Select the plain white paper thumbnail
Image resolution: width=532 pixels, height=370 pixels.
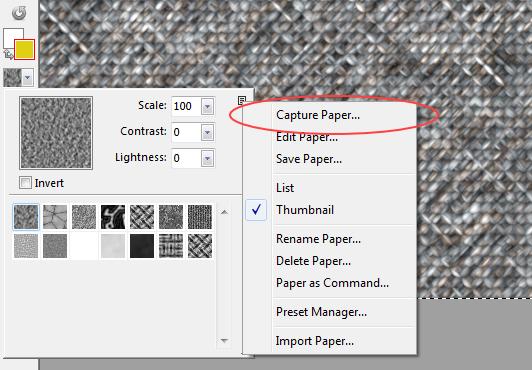click(x=84, y=246)
